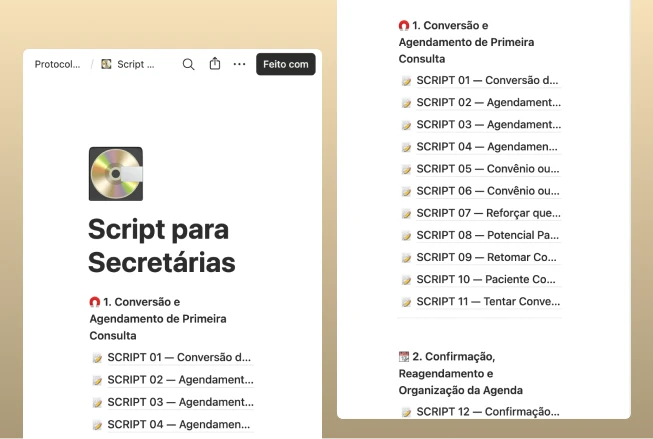Click the search magnifier icon
653x439 pixels.
tap(188, 64)
